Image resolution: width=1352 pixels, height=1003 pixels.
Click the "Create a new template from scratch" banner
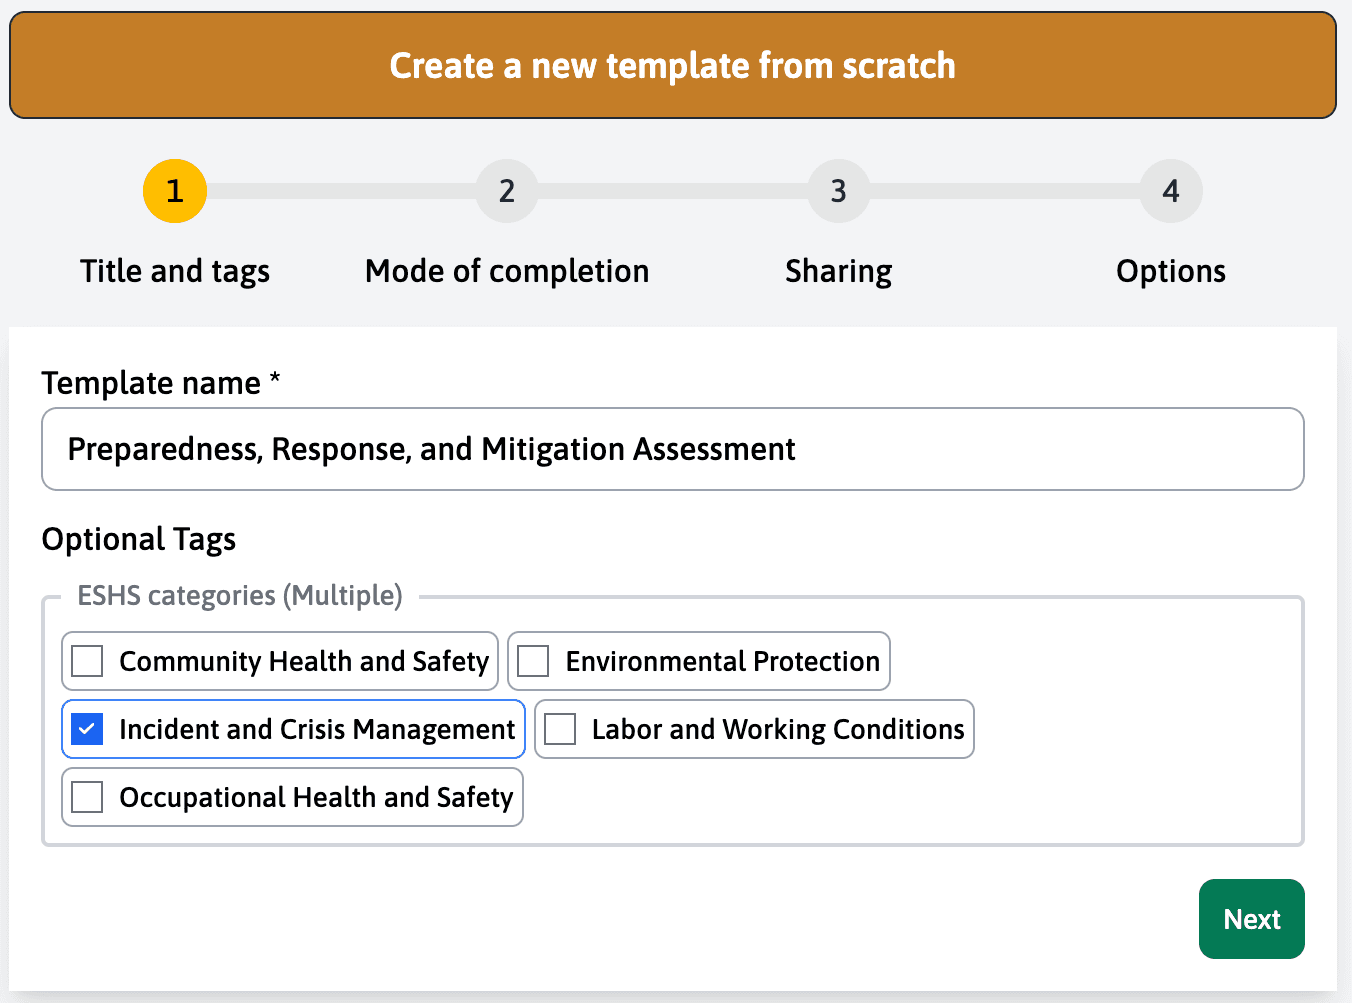(672, 66)
